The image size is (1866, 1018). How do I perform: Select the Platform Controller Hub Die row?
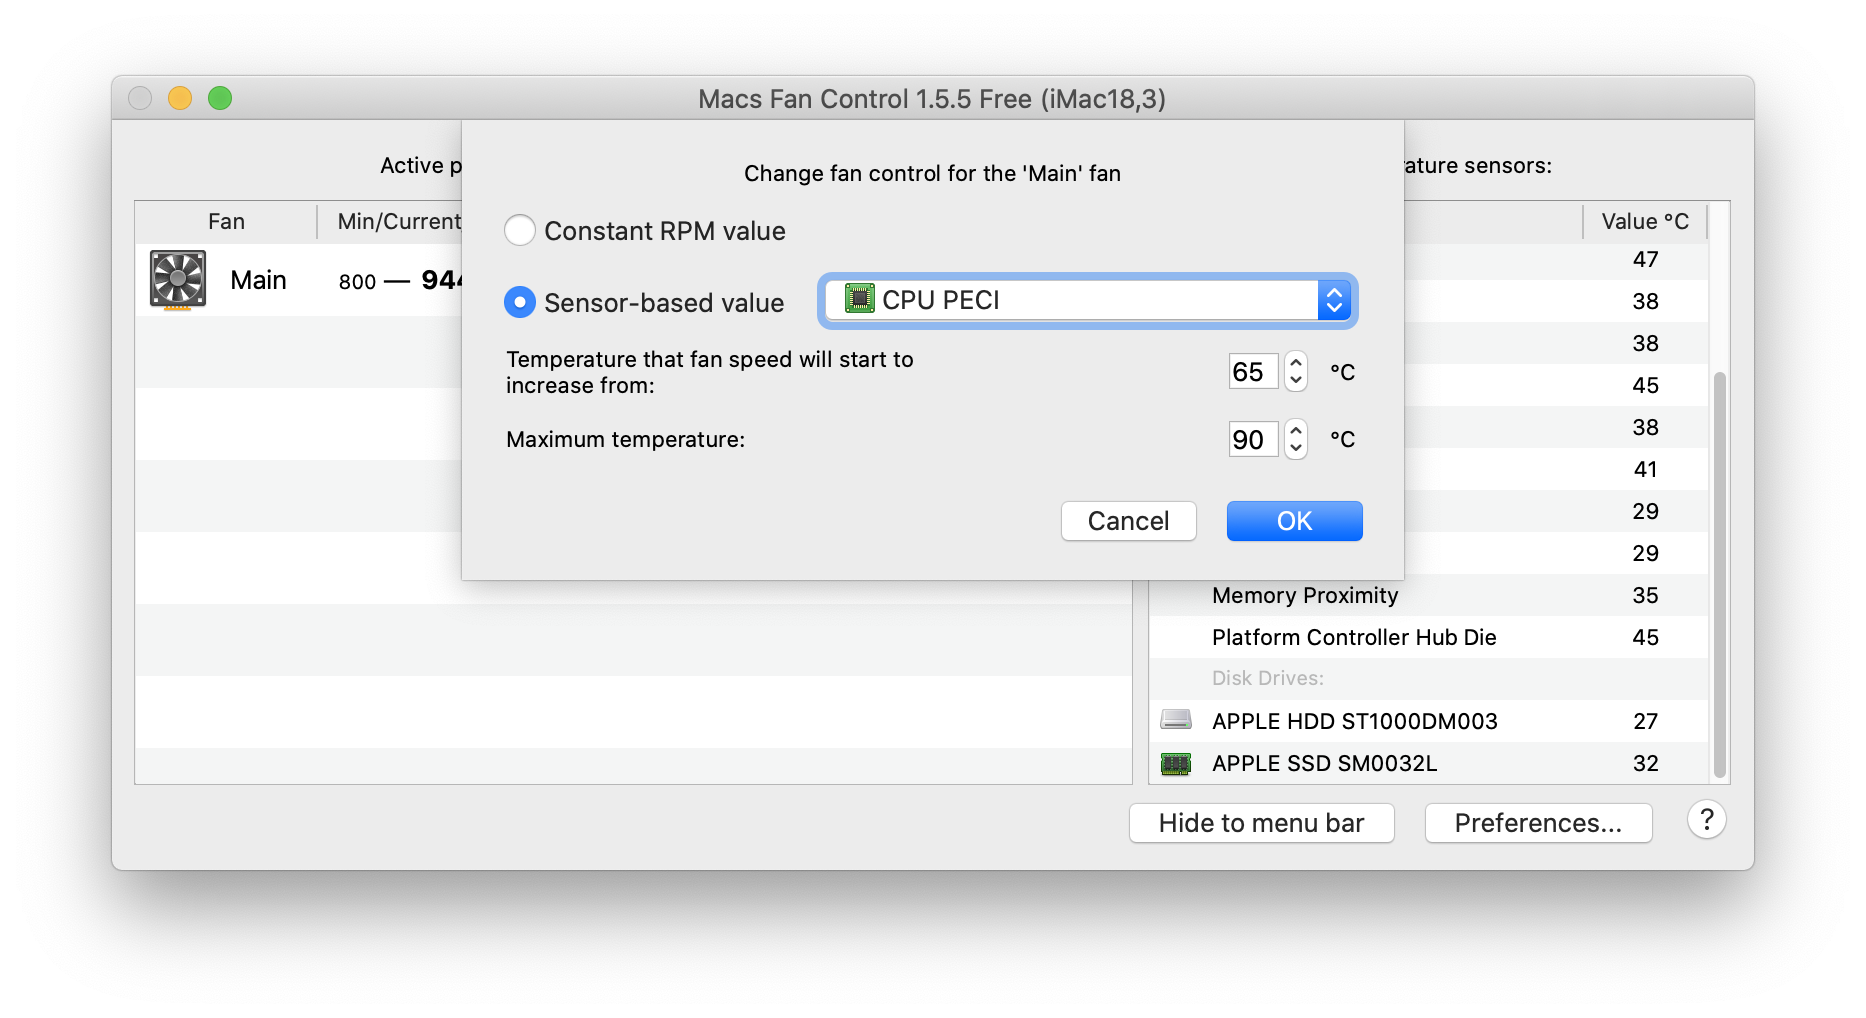pos(1428,637)
